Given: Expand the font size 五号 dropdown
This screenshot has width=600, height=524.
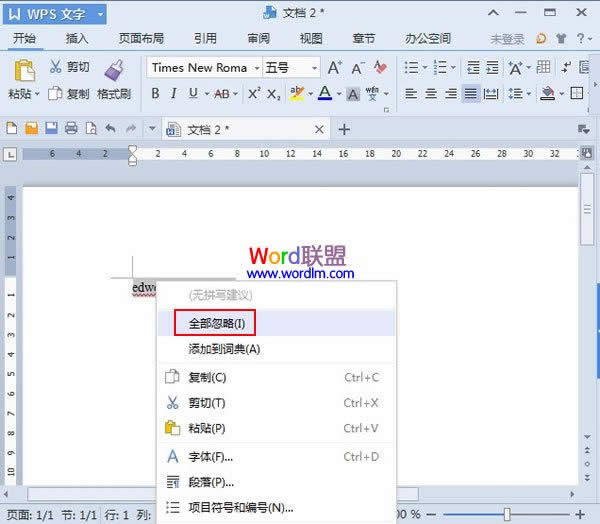Looking at the screenshot, I should pyautogui.click(x=315, y=68).
